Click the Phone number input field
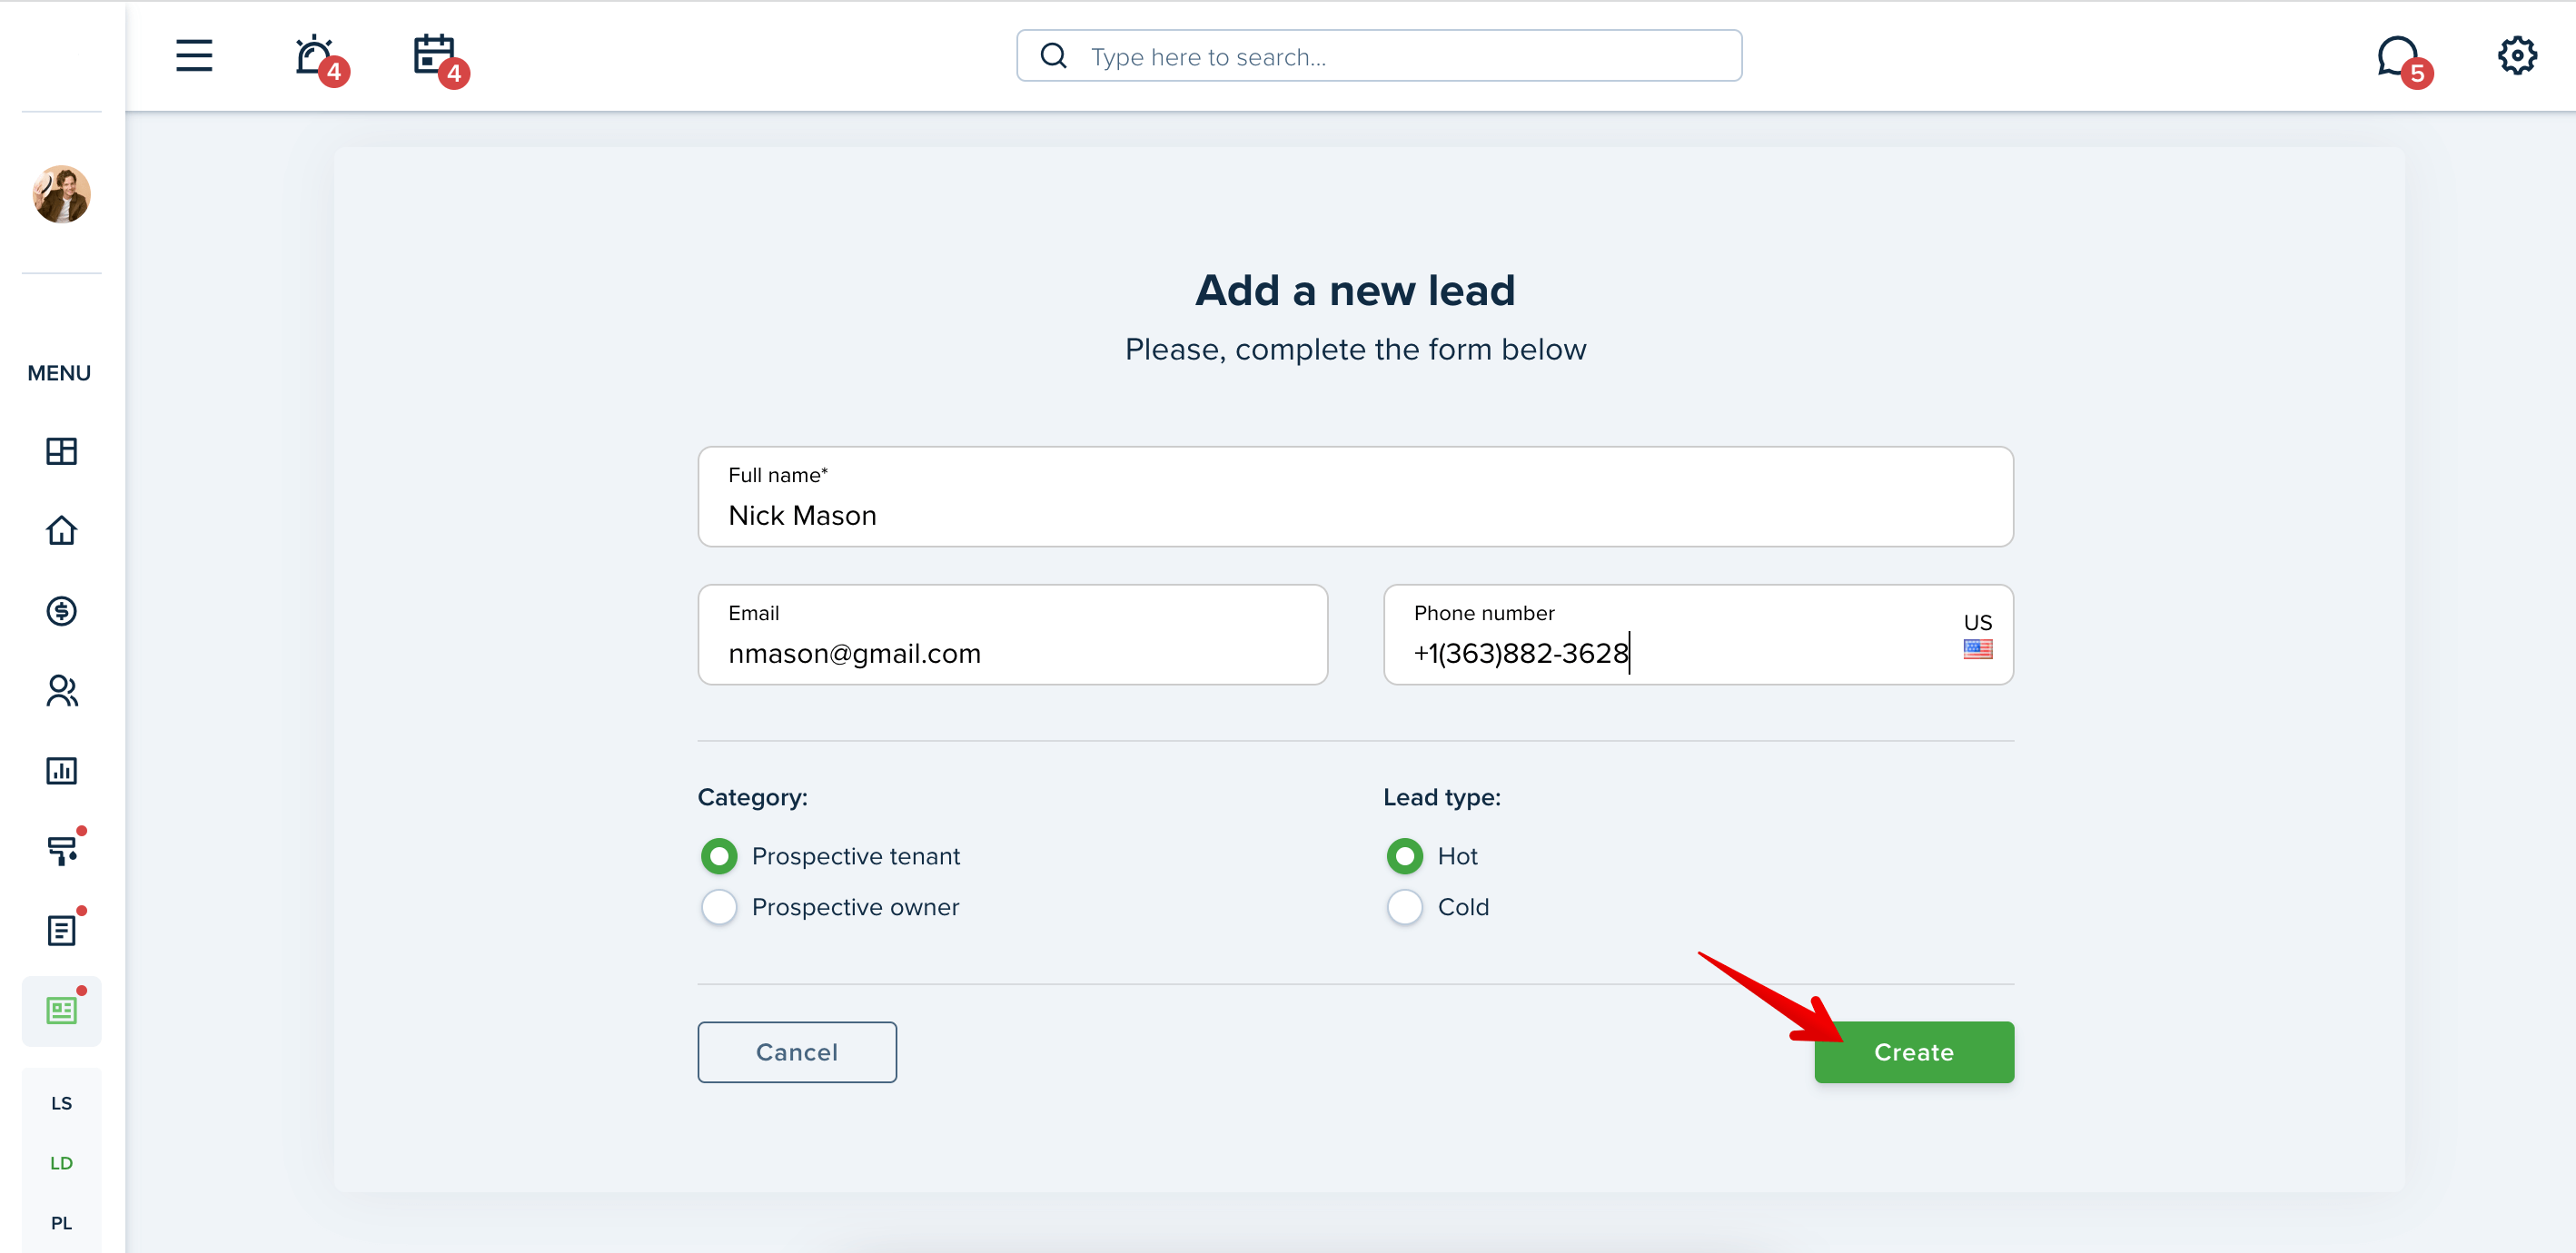Image resolution: width=2576 pixels, height=1253 pixels. click(1698, 634)
